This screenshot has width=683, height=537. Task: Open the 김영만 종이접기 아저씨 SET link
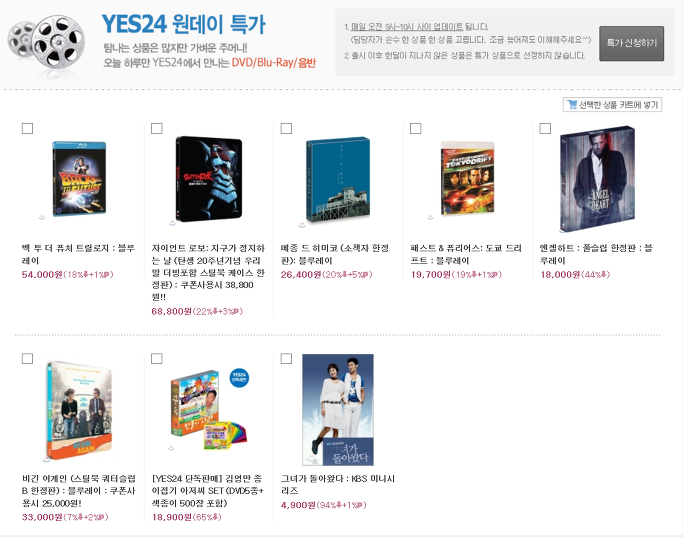pos(207,491)
